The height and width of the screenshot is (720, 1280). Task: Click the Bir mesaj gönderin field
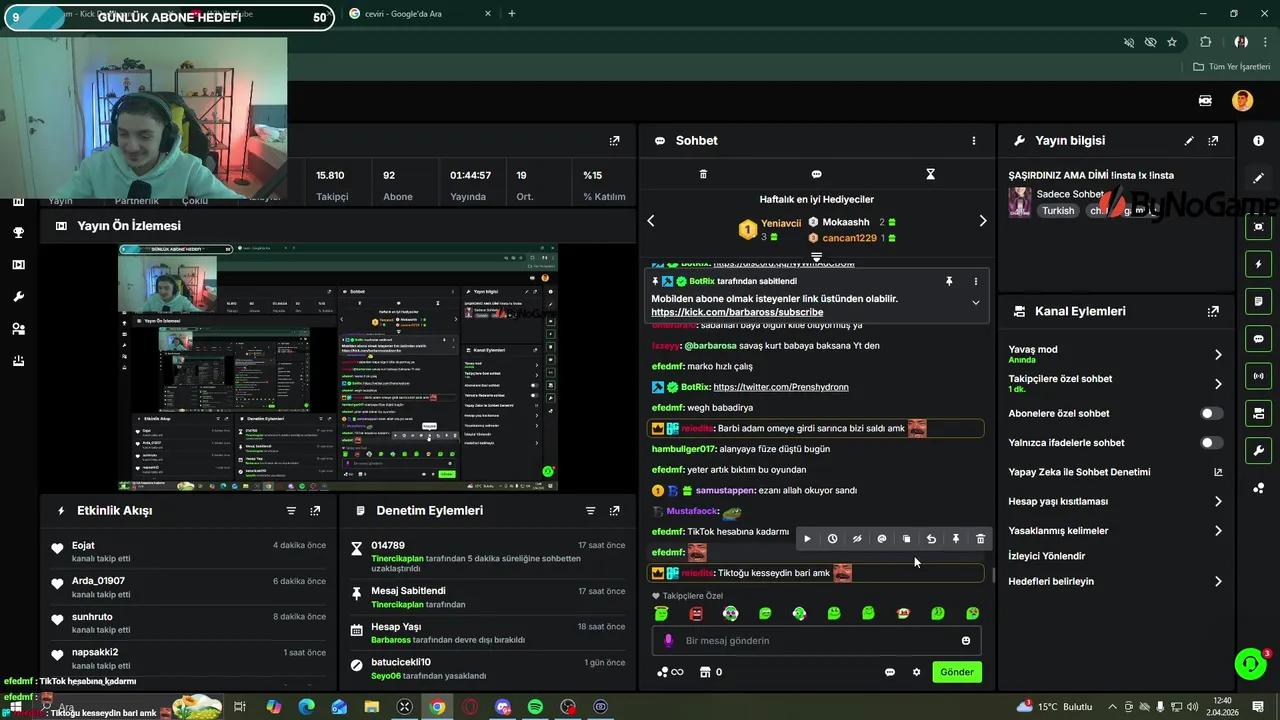coord(816,641)
